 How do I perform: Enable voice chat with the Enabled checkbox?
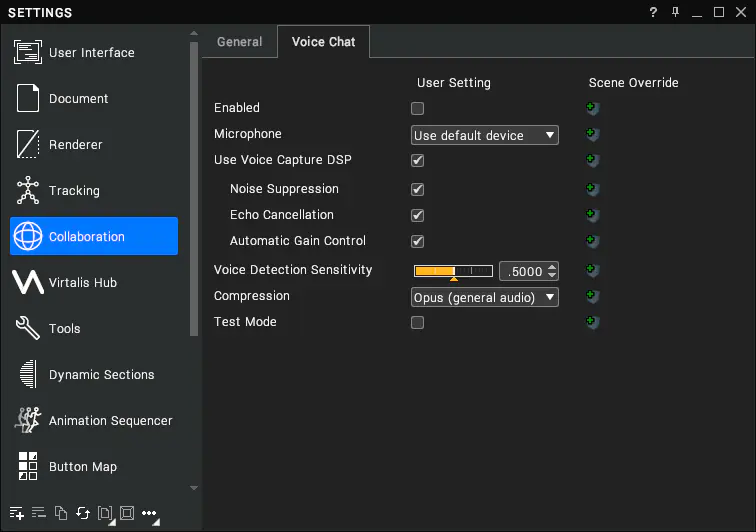[x=418, y=108]
